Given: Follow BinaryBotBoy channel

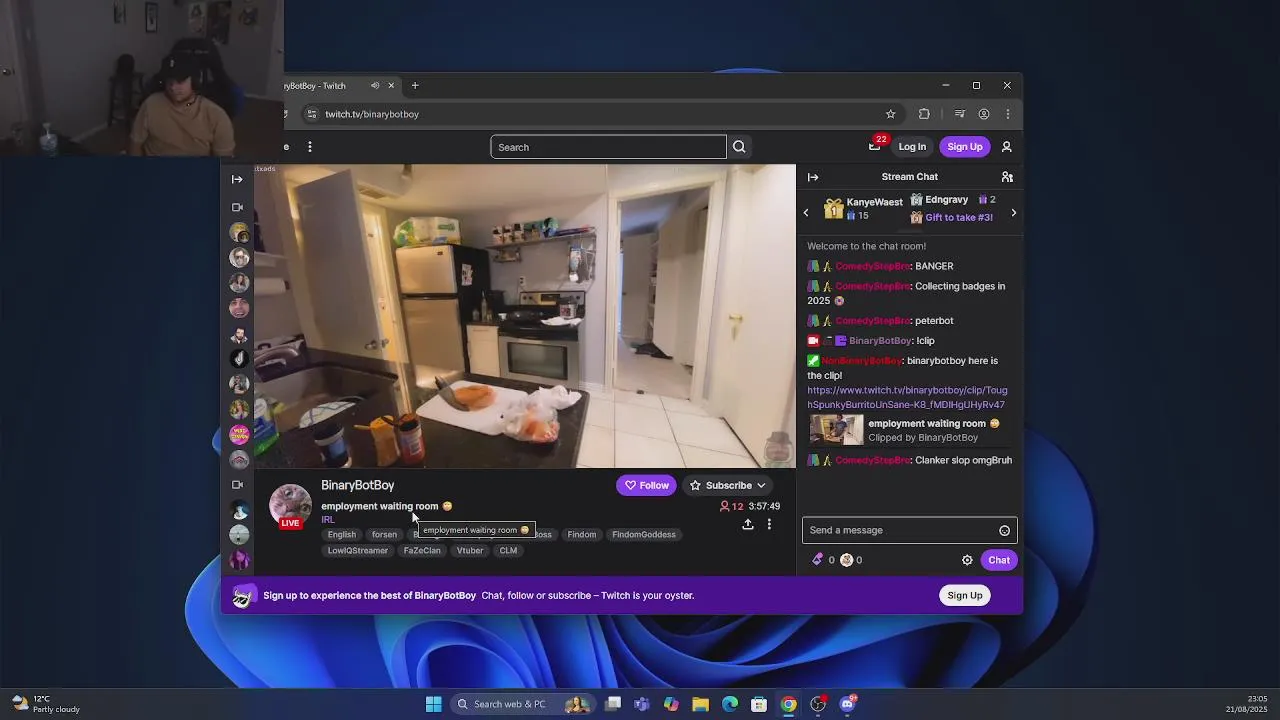Looking at the screenshot, I should 646,485.
